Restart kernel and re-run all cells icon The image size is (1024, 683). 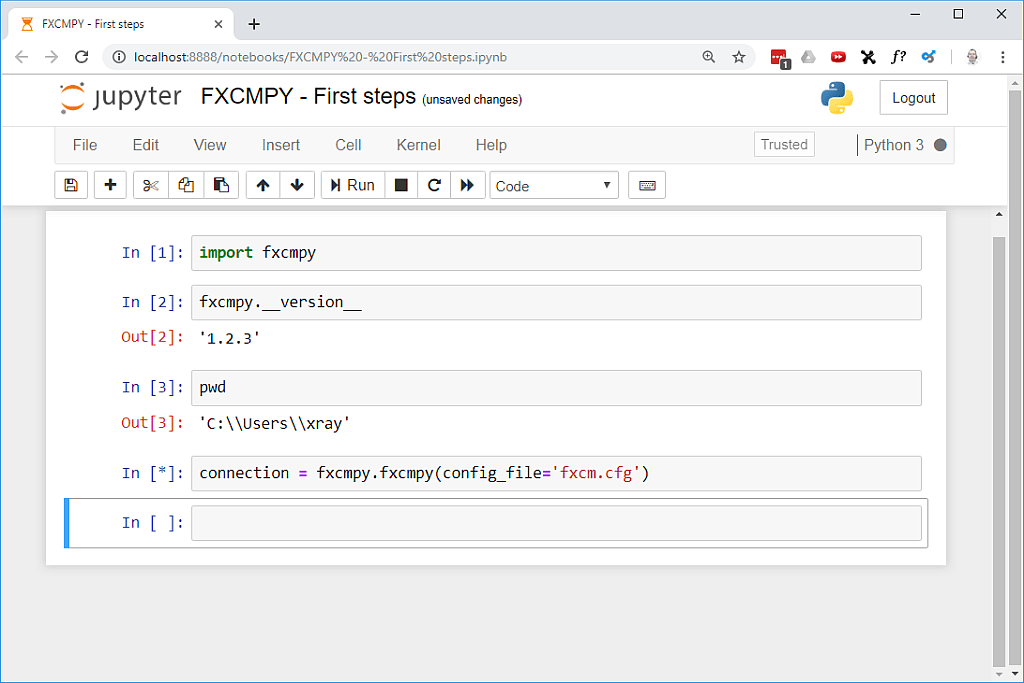tap(468, 185)
